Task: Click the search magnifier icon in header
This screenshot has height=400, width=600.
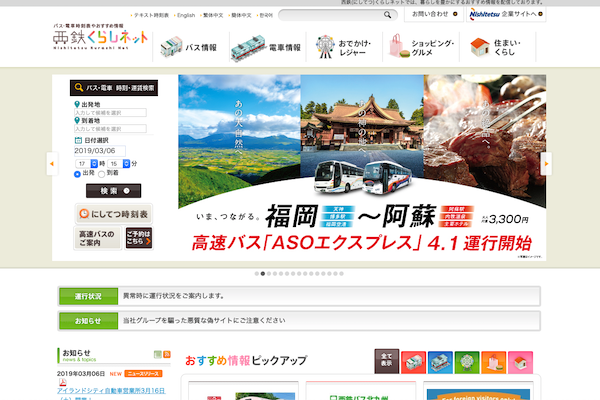Action: [387, 15]
